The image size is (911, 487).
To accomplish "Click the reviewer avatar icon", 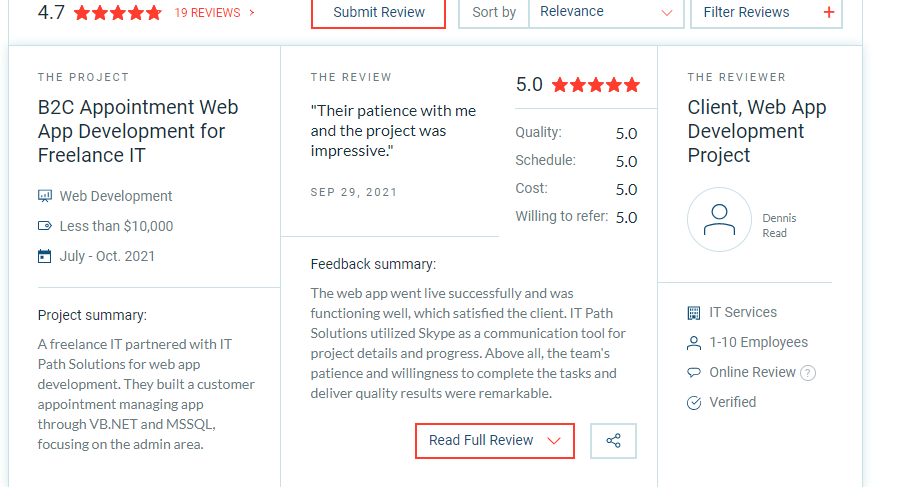I will click(x=719, y=220).
